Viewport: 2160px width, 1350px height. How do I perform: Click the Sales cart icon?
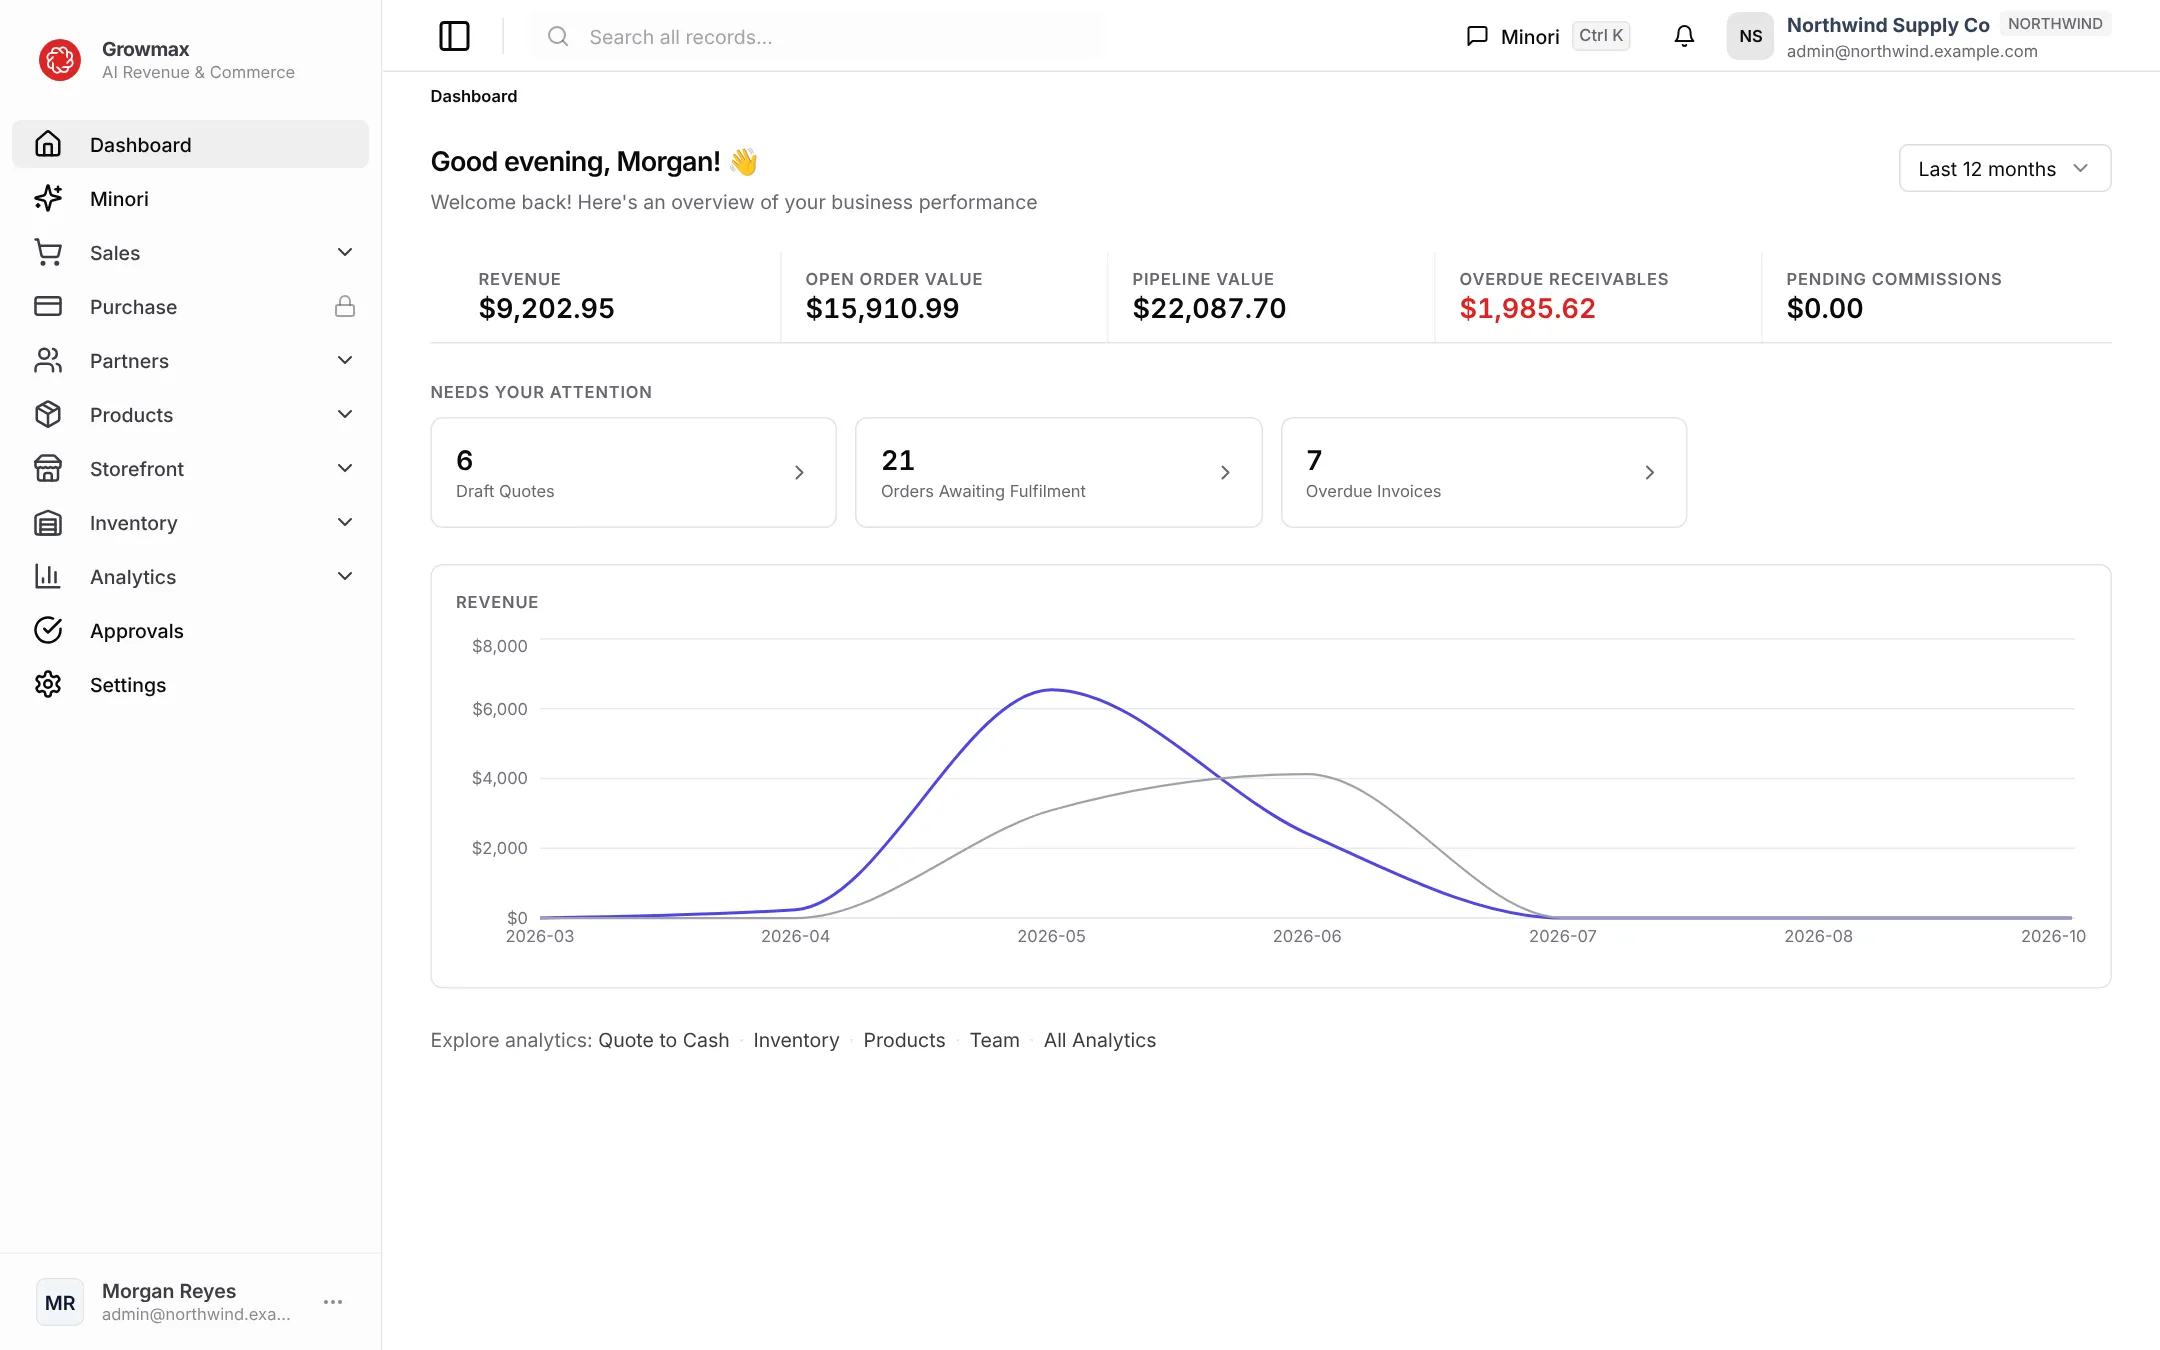coord(48,252)
